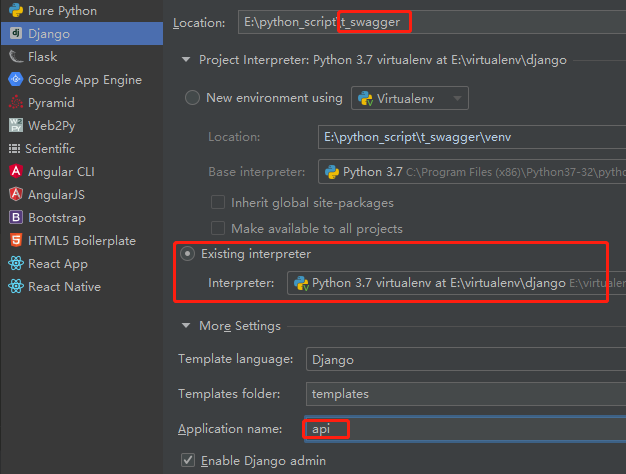The image size is (626, 474).
Task: Click the Bootstrap icon
Action: (16, 218)
